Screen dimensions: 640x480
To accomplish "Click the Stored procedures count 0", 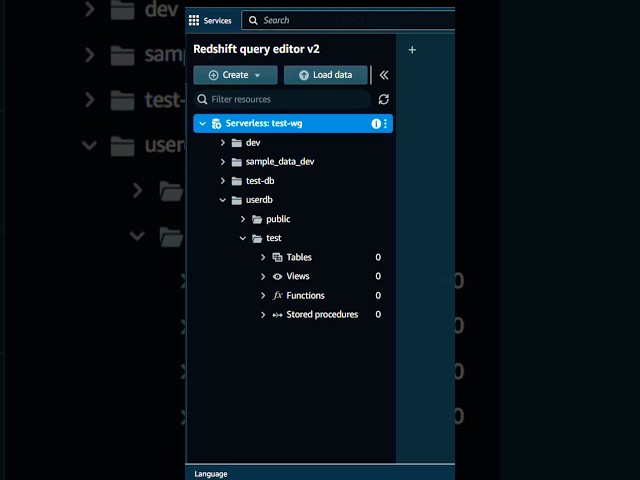I will click(378, 315).
